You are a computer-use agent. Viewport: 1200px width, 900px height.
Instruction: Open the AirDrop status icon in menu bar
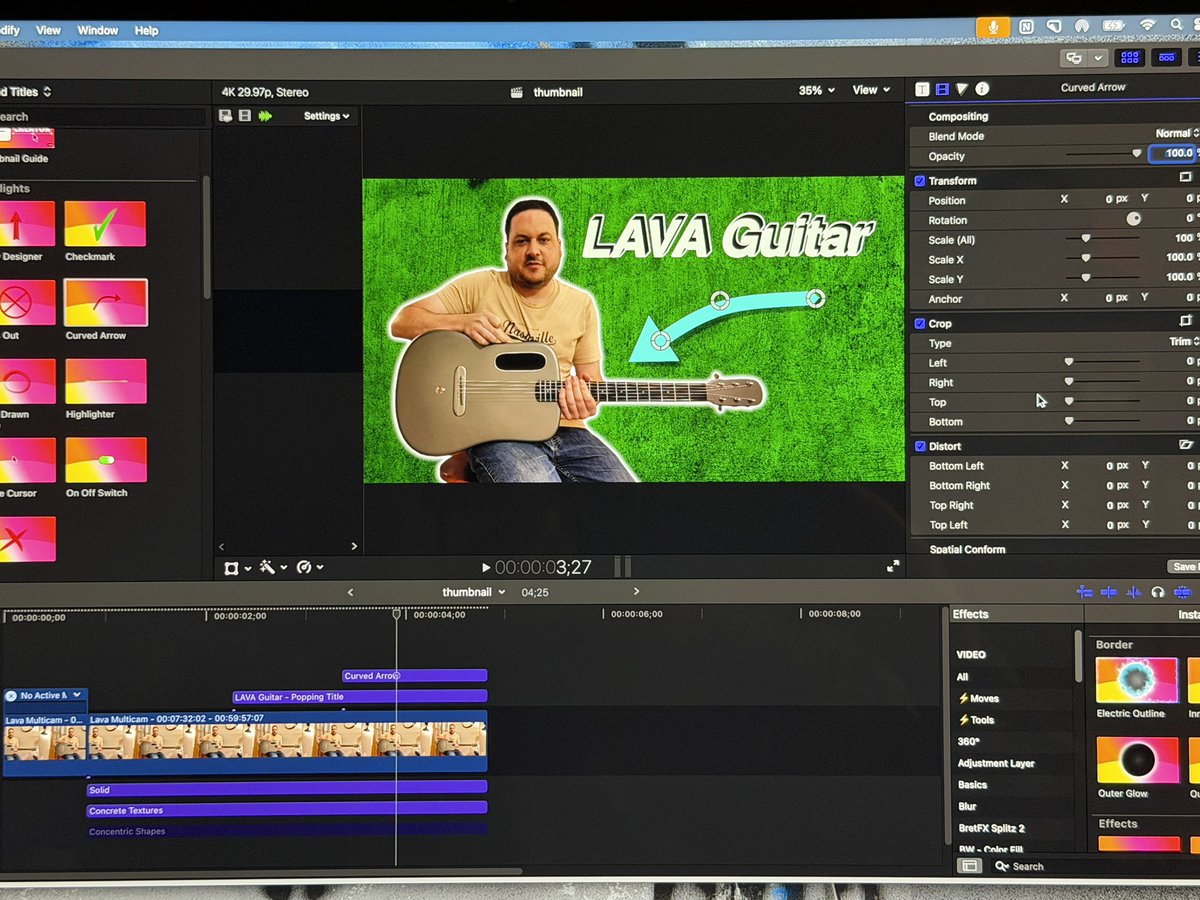1082,25
